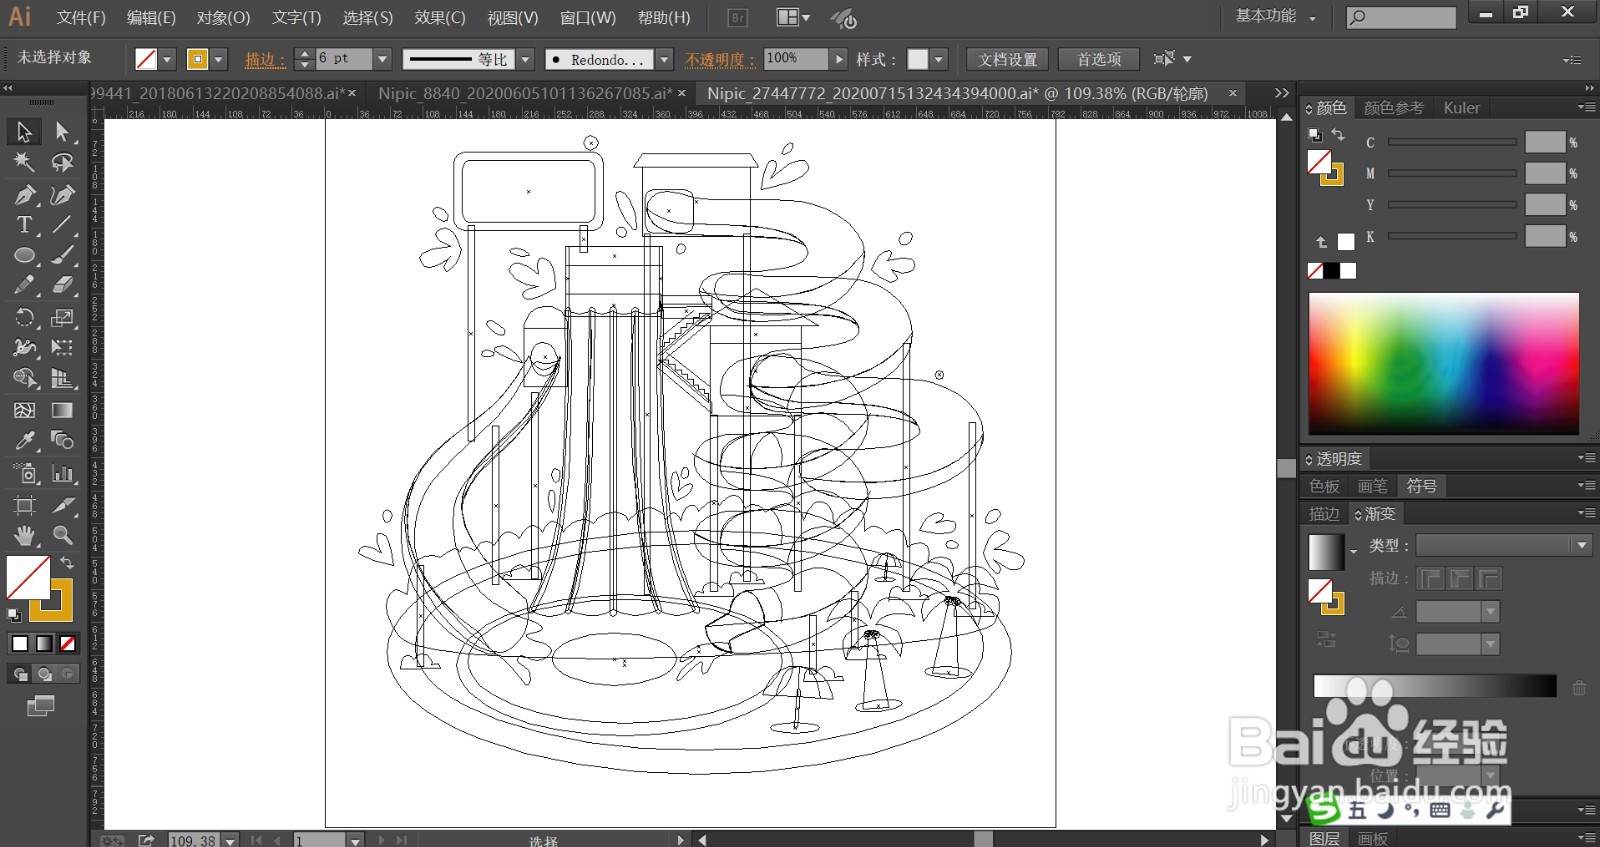Open 文件(F) menu

pyautogui.click(x=81, y=17)
